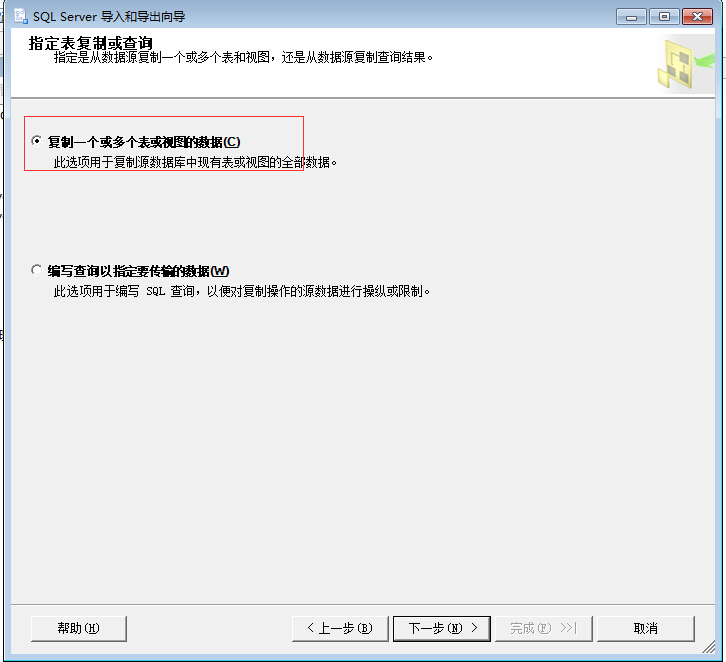Go back with the 上一步(B) button

point(340,628)
